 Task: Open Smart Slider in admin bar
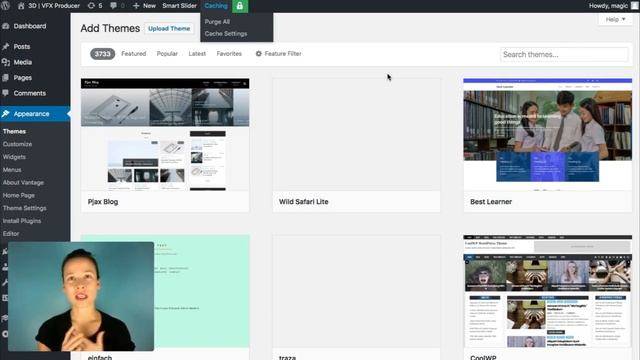[179, 6]
